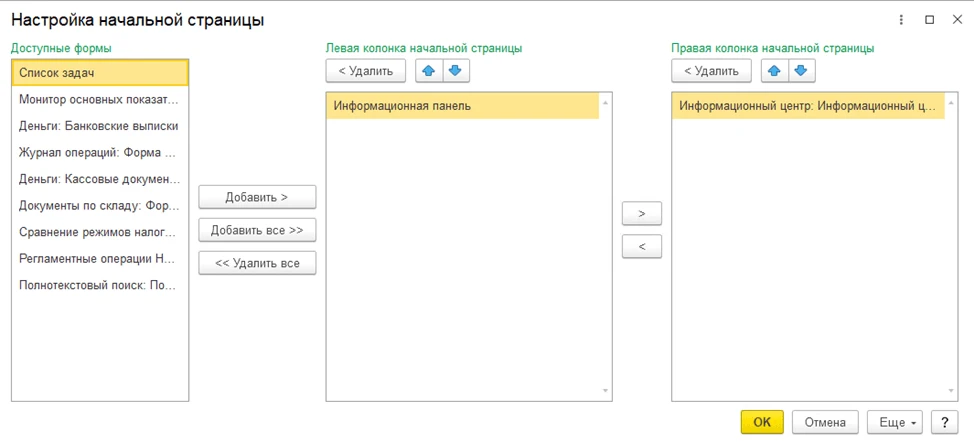
Task: Click < Удалить above right column
Action: coord(711,71)
